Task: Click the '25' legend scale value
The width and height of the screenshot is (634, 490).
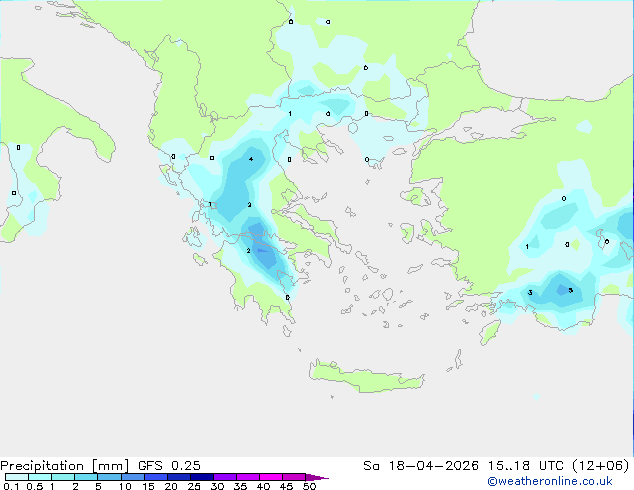Action: pyautogui.click(x=194, y=486)
